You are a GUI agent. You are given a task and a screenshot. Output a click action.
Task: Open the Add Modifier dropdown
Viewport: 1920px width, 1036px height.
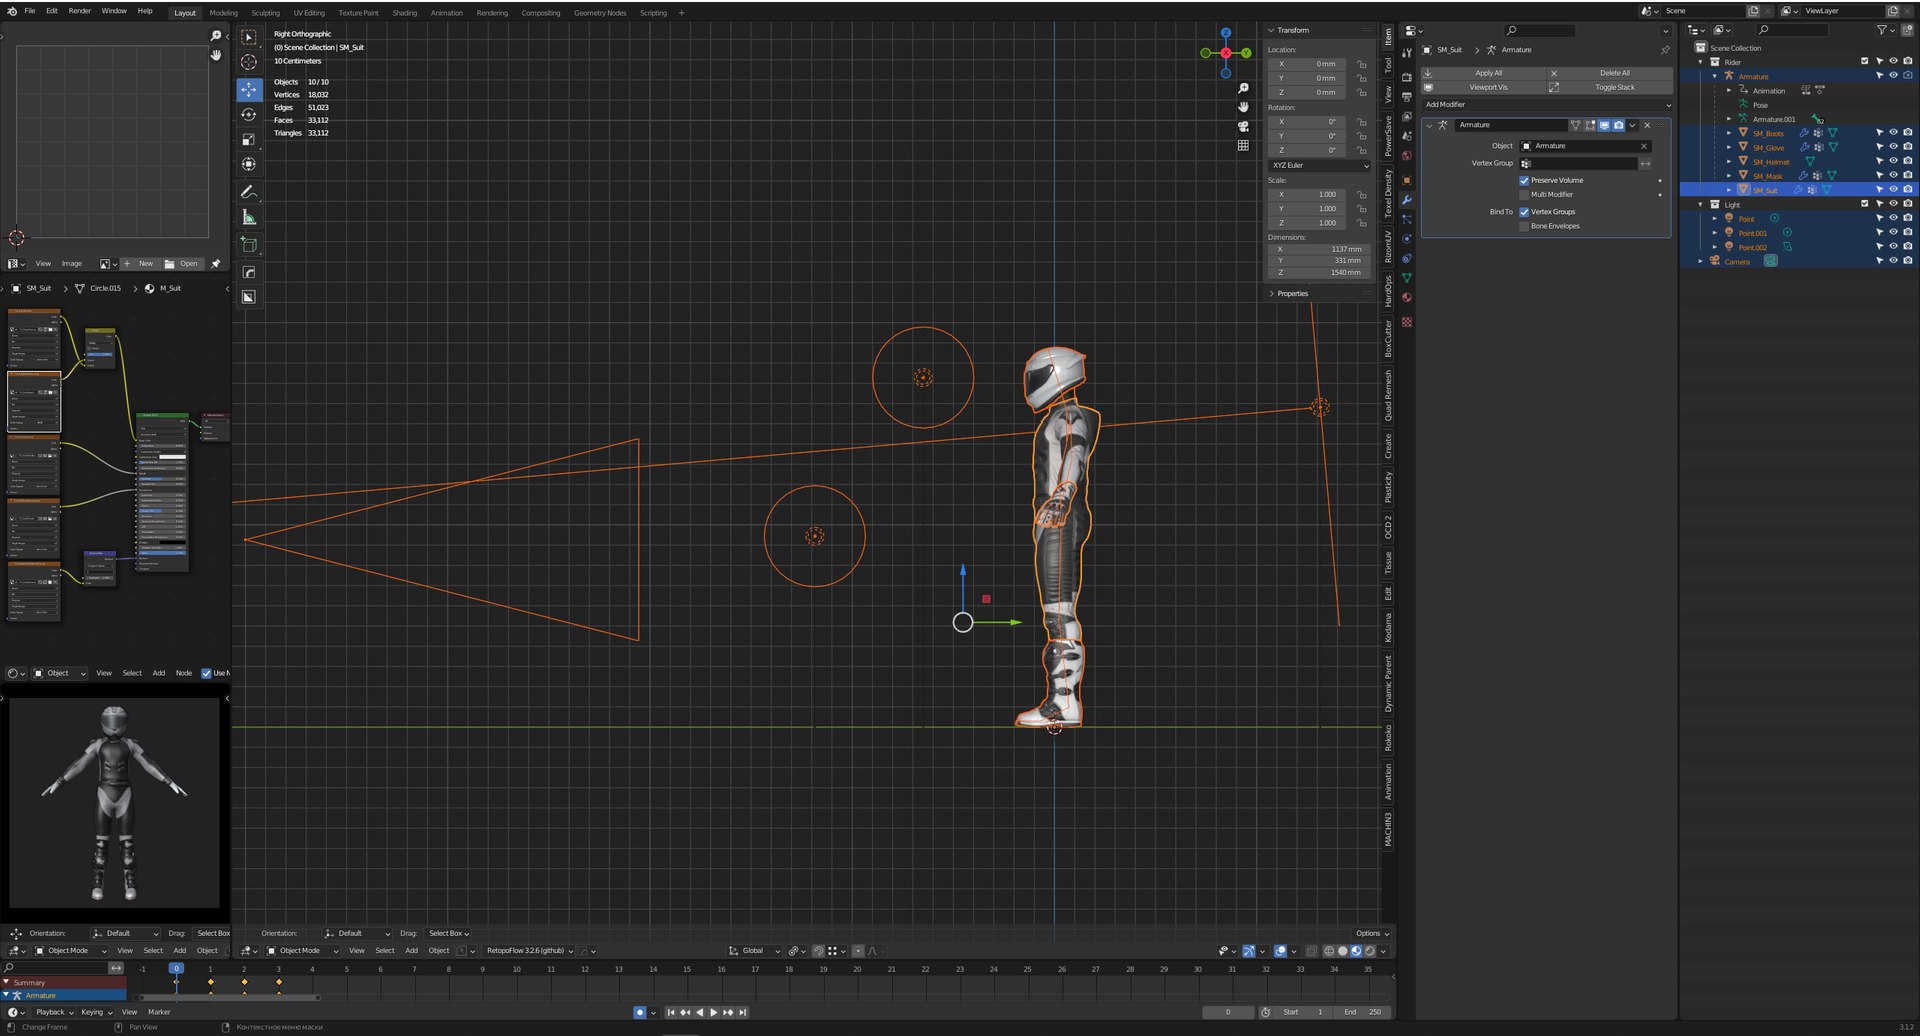pyautogui.click(x=1546, y=104)
